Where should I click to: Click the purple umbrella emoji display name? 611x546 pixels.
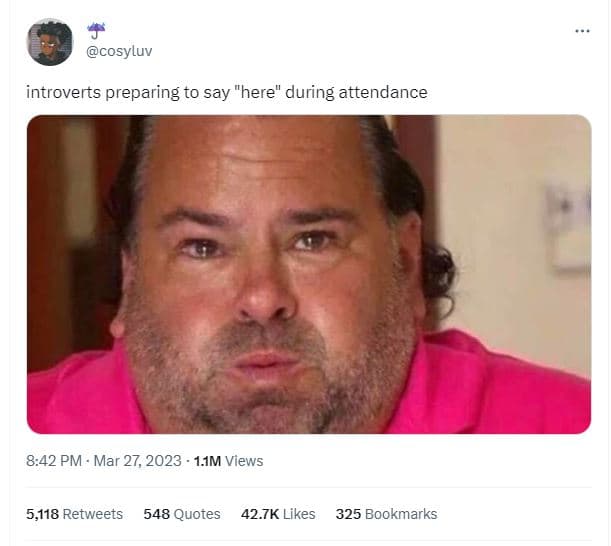(96, 30)
